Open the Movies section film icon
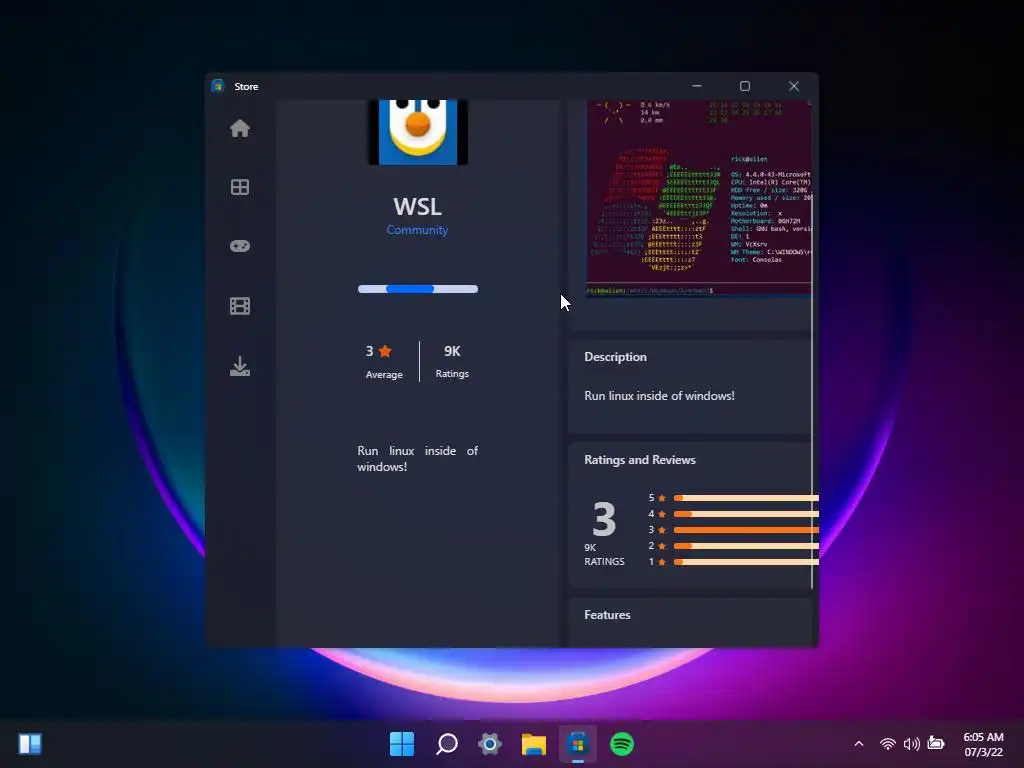The width and height of the screenshot is (1024, 768). tap(240, 306)
